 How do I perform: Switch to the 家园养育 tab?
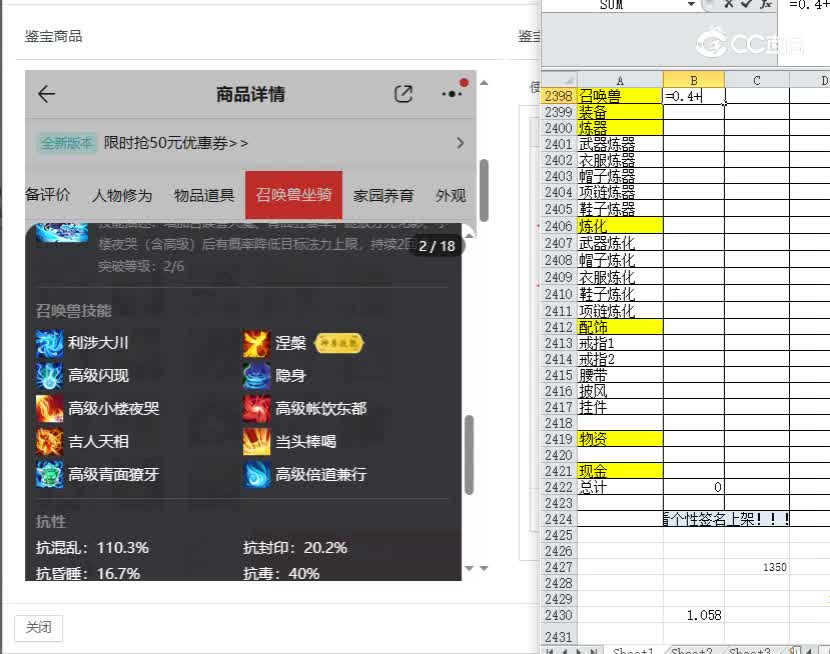(x=383, y=195)
